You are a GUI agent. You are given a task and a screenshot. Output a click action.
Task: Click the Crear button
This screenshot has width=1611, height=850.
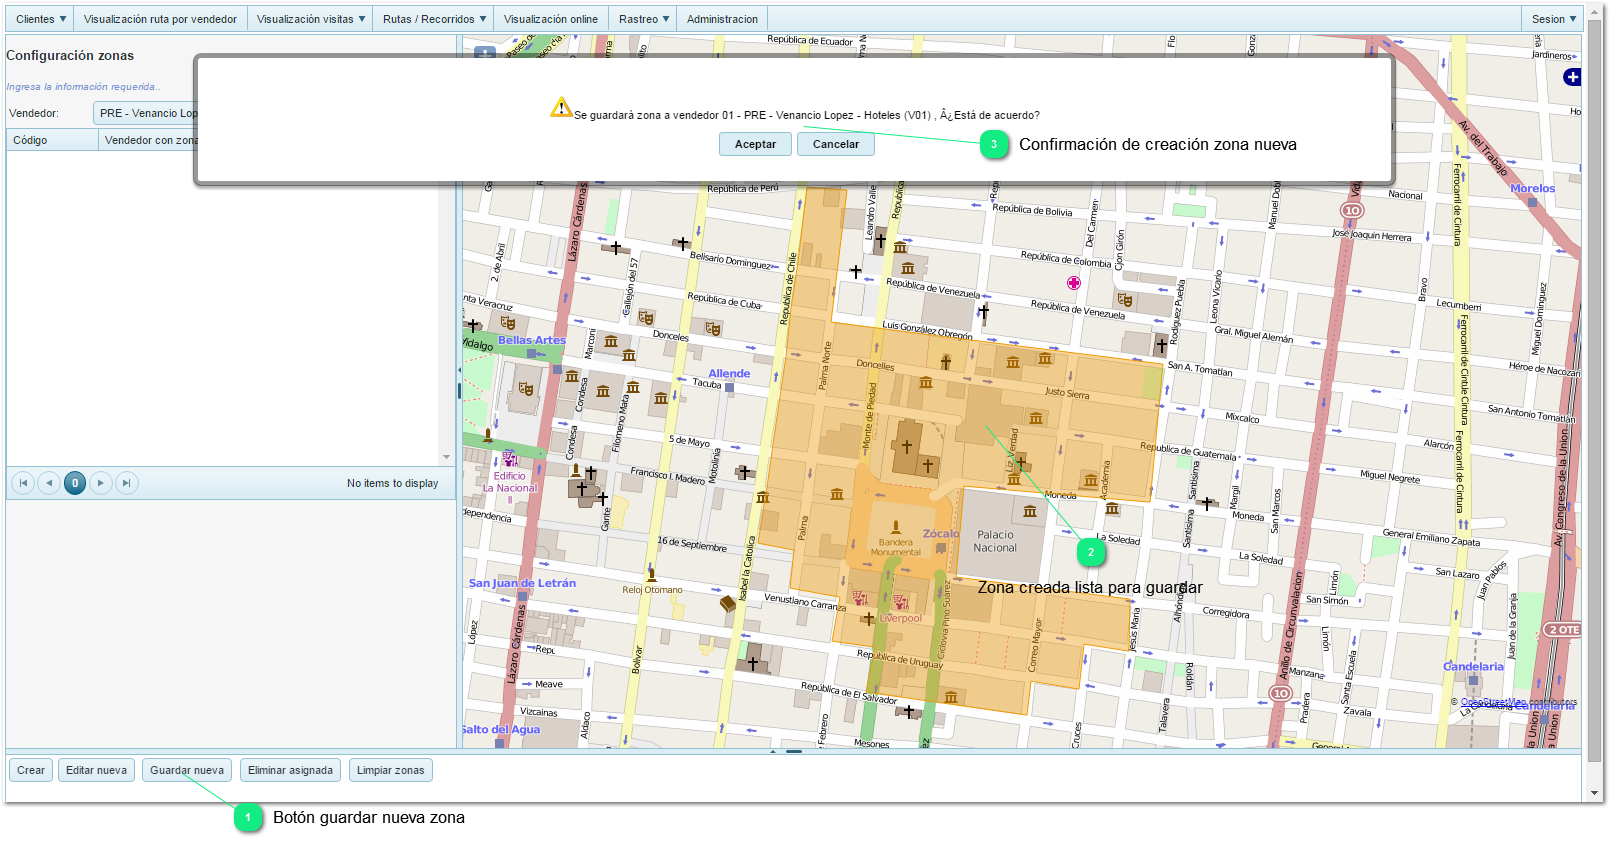click(x=31, y=770)
